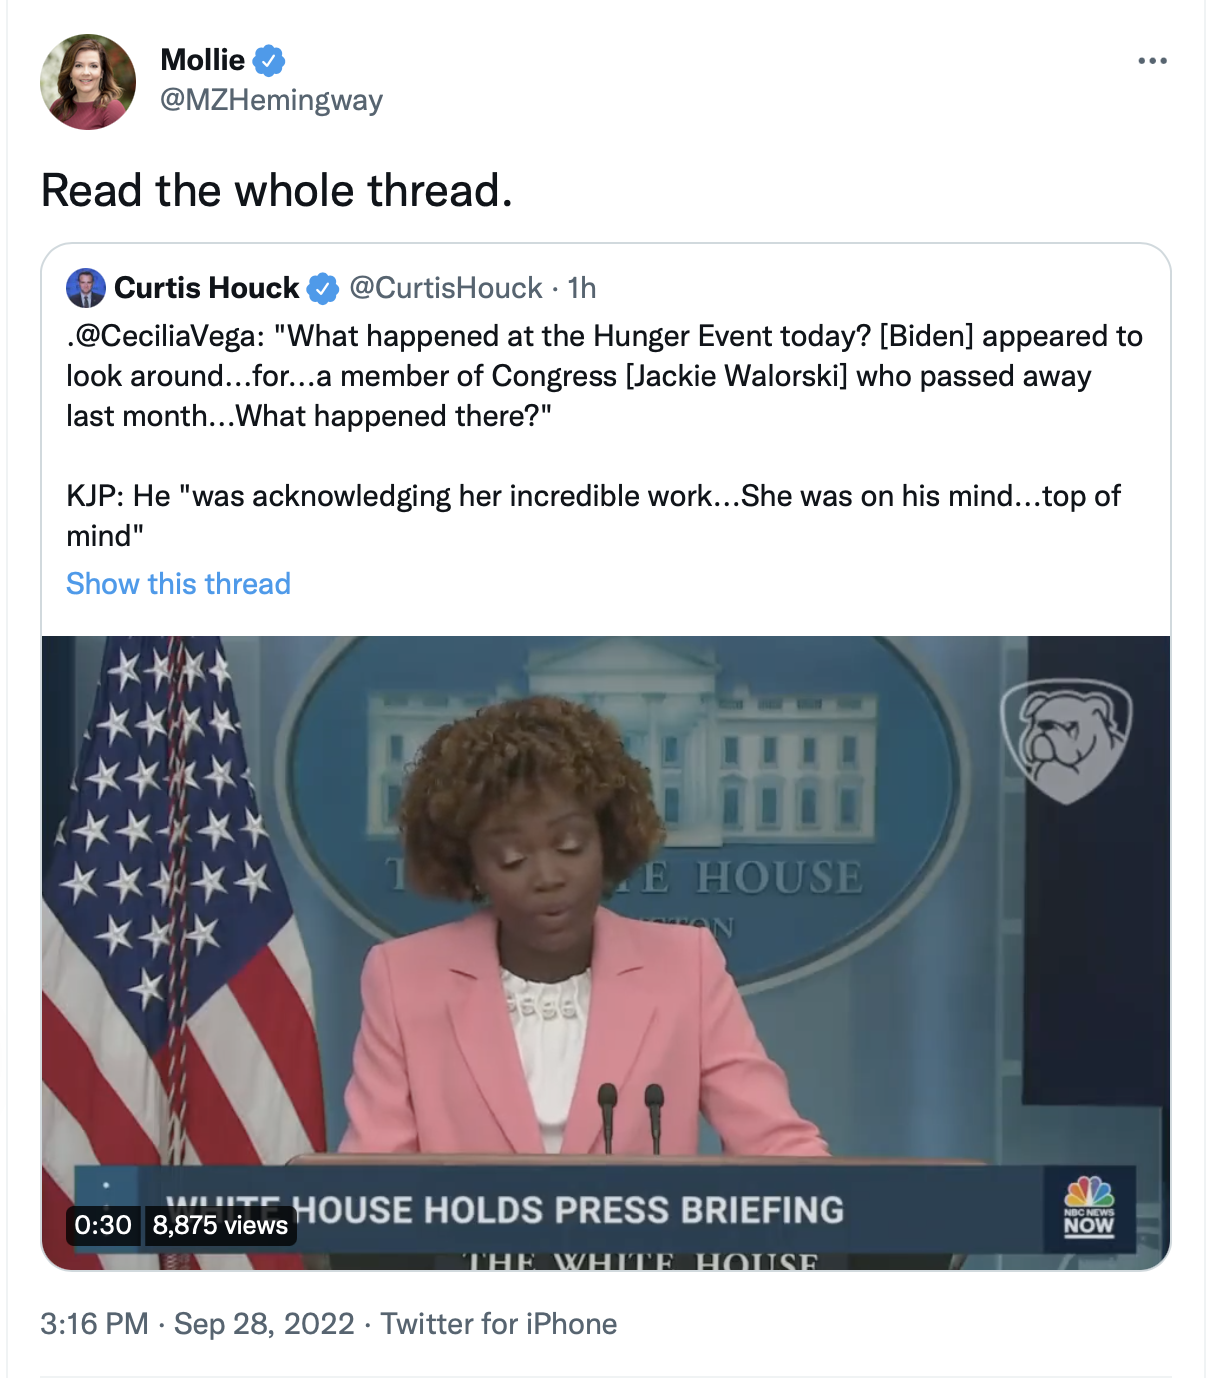Click the NBC News NOW logo
The height and width of the screenshot is (1378, 1206).
(1089, 1207)
